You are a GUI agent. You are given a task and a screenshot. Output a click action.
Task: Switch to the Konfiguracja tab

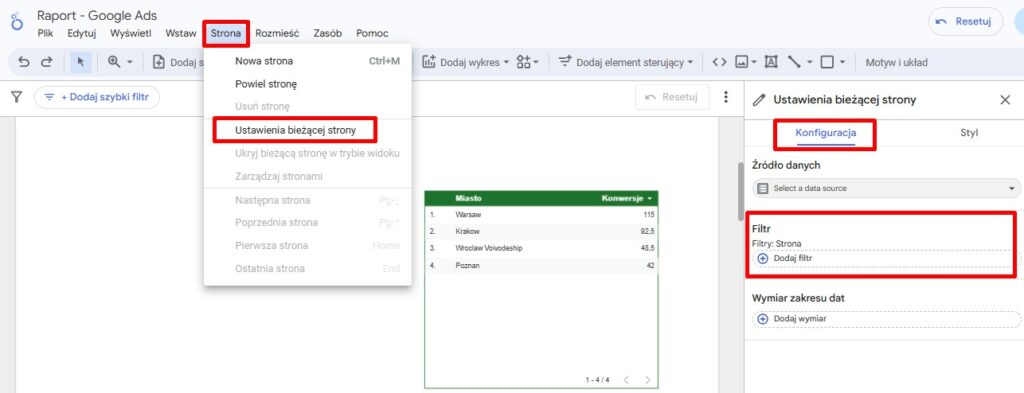point(825,133)
